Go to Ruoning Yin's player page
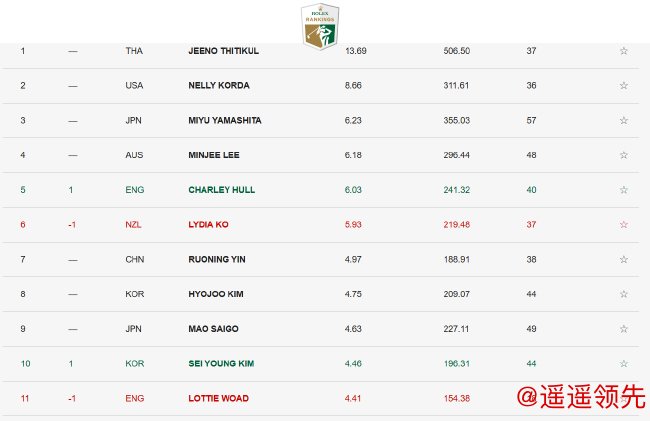The width and height of the screenshot is (650, 421). tap(216, 259)
